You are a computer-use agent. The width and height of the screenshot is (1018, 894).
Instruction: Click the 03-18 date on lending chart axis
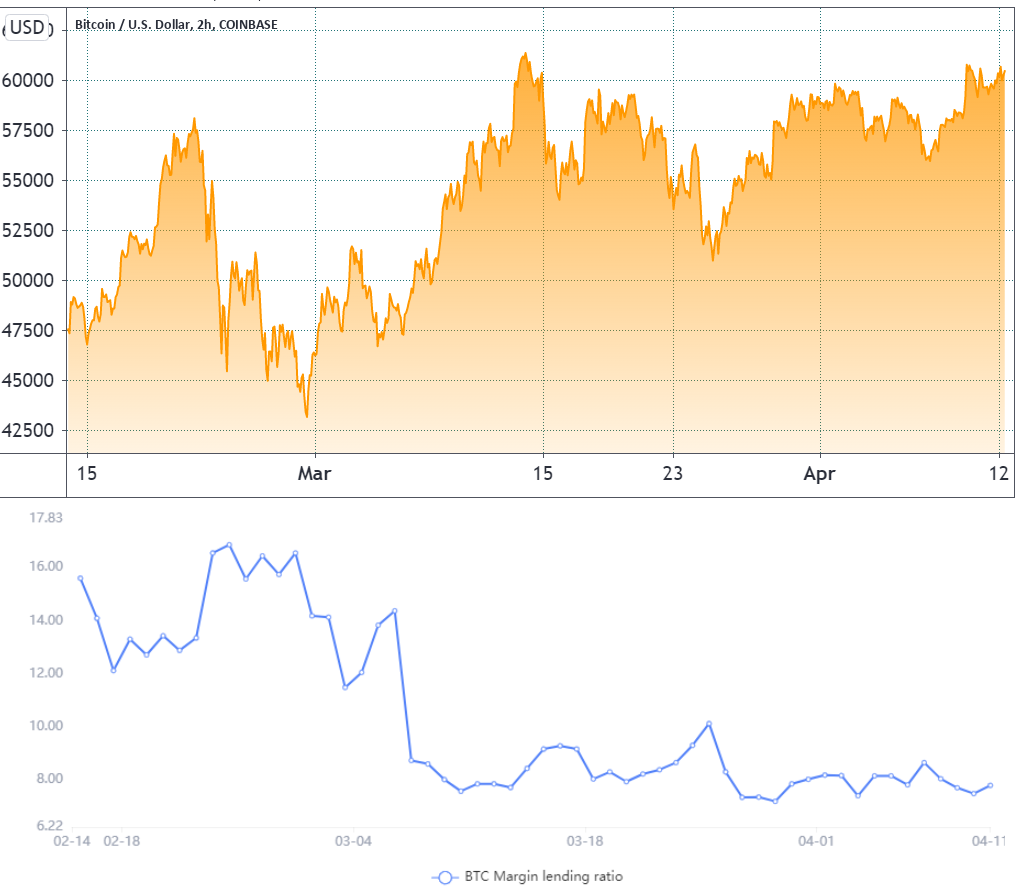(x=584, y=841)
